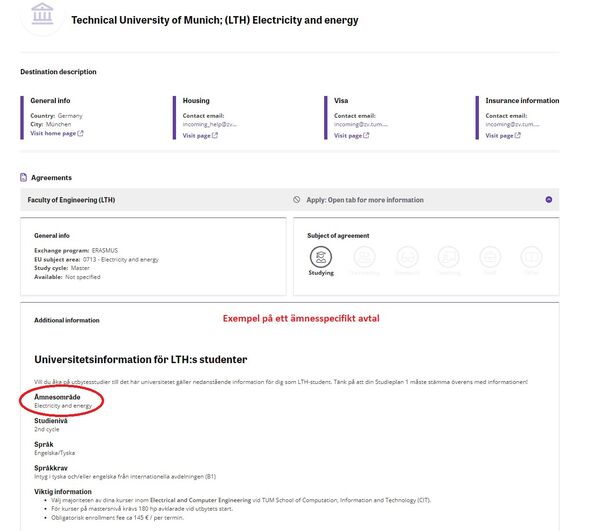Click the faded second subject icon
The width and height of the screenshot is (600, 531).
point(364,258)
